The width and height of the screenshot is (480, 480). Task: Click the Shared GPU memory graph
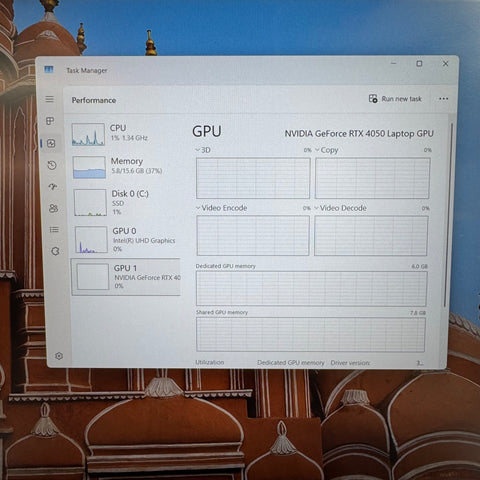point(311,334)
